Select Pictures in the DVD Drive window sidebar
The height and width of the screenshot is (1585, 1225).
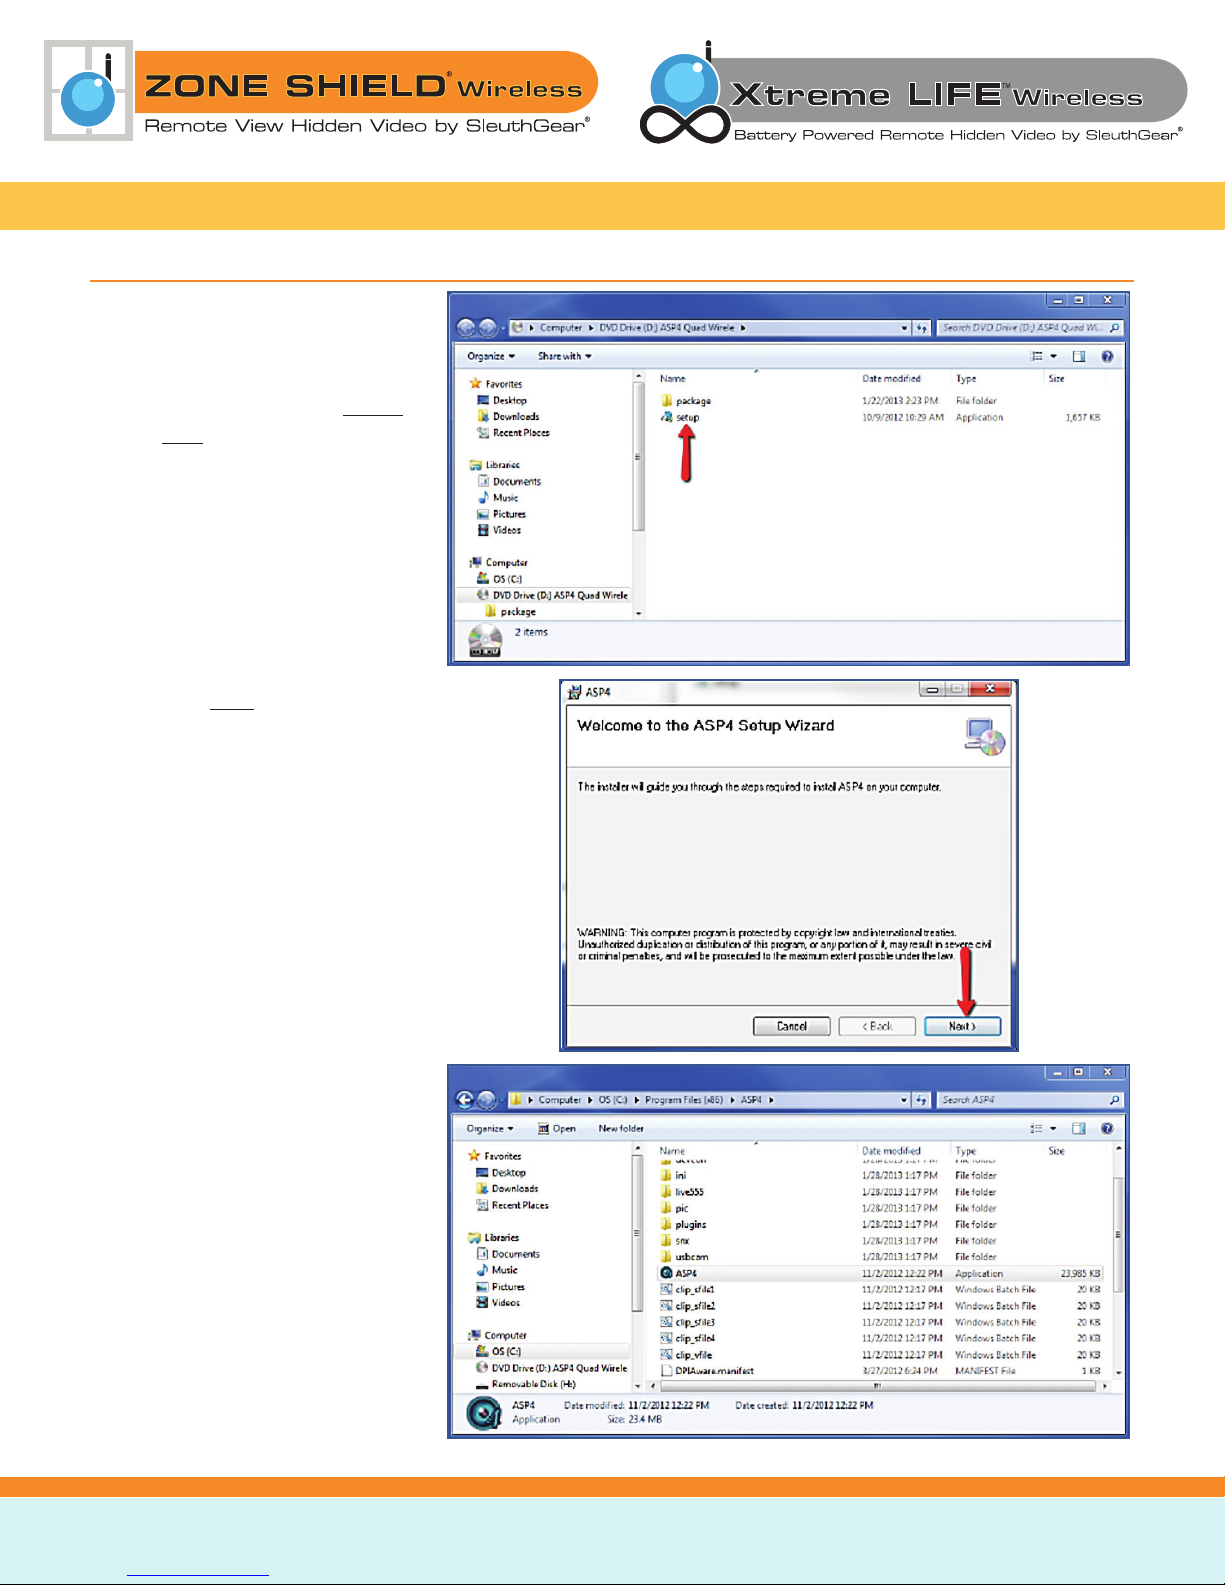tap(501, 514)
